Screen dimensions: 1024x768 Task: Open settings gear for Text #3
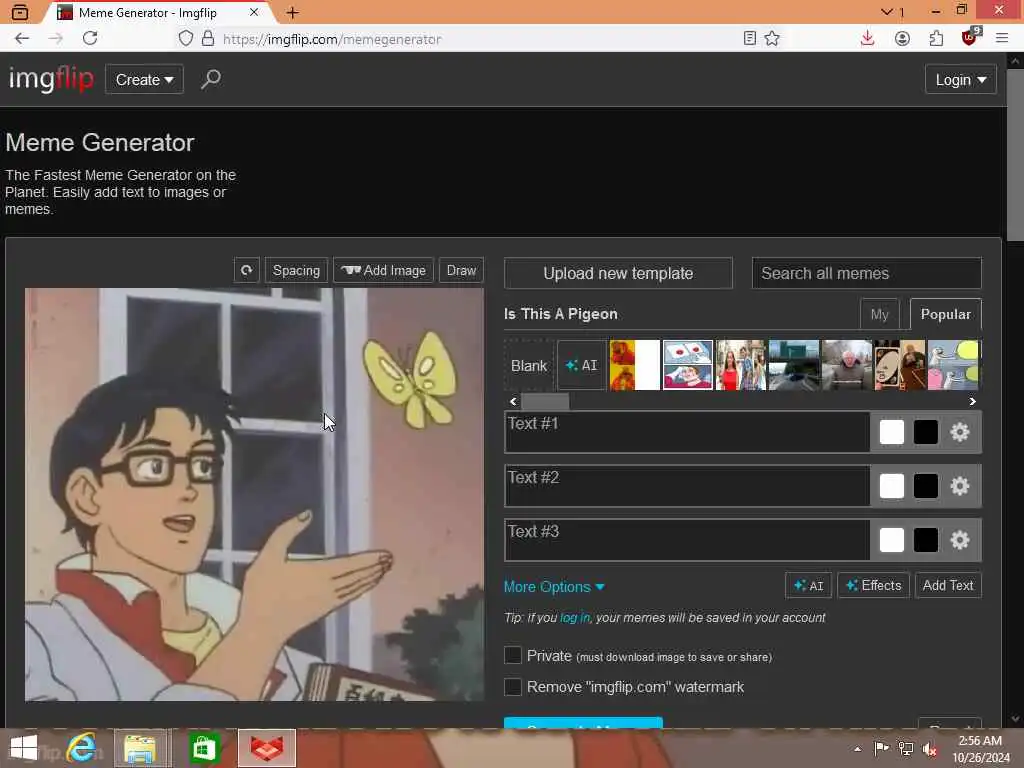pyautogui.click(x=959, y=540)
